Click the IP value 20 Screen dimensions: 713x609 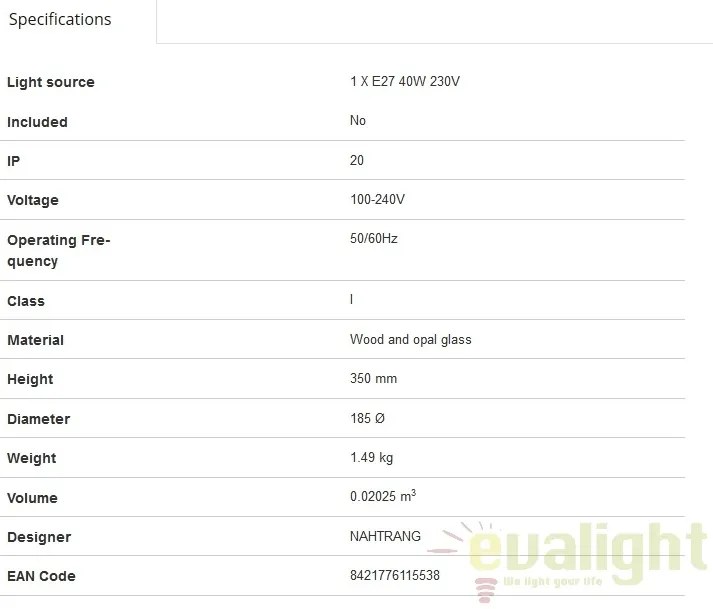pyautogui.click(x=356, y=160)
